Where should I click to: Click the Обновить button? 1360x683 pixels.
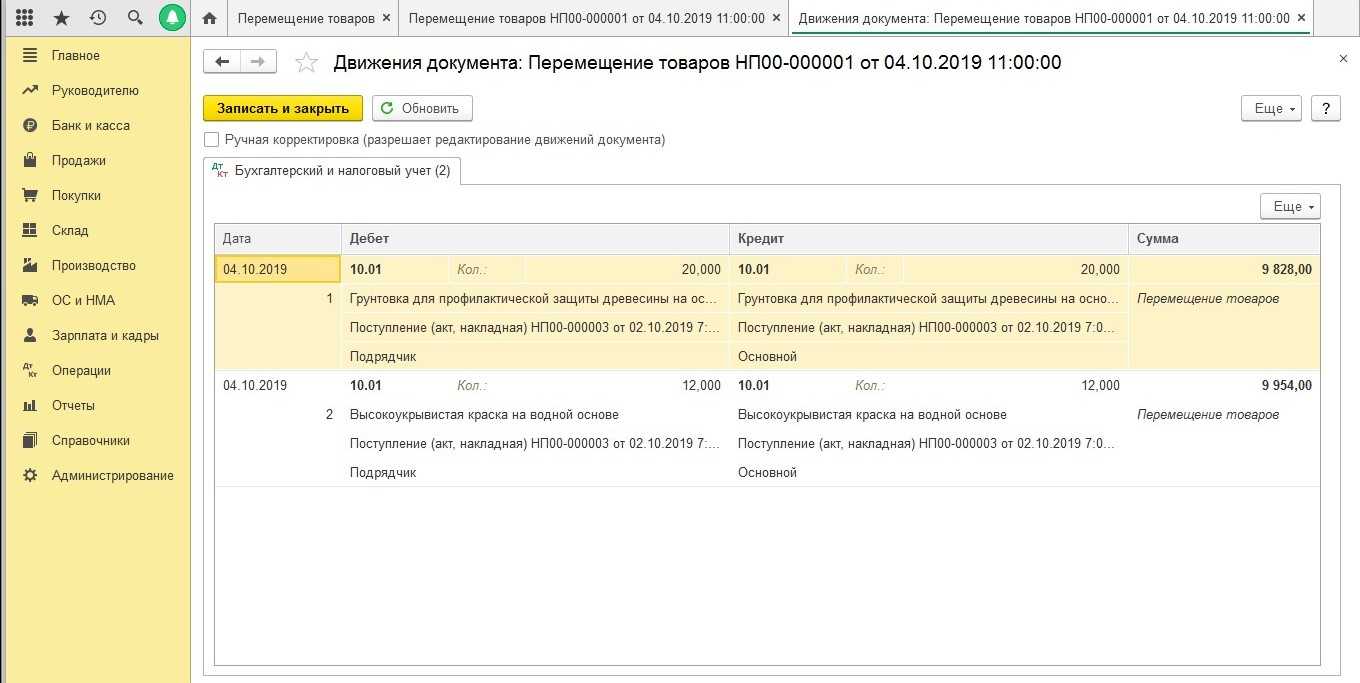point(421,108)
